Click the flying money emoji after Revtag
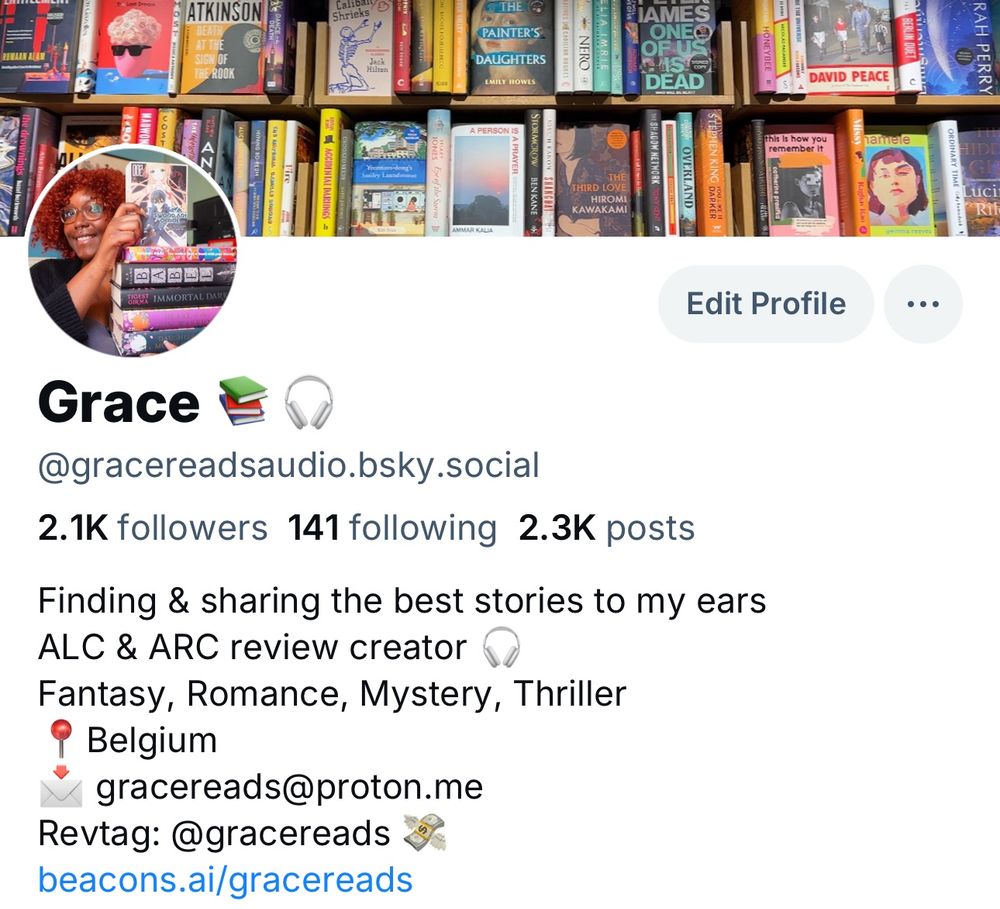The height and width of the screenshot is (909, 1000). 425,833
